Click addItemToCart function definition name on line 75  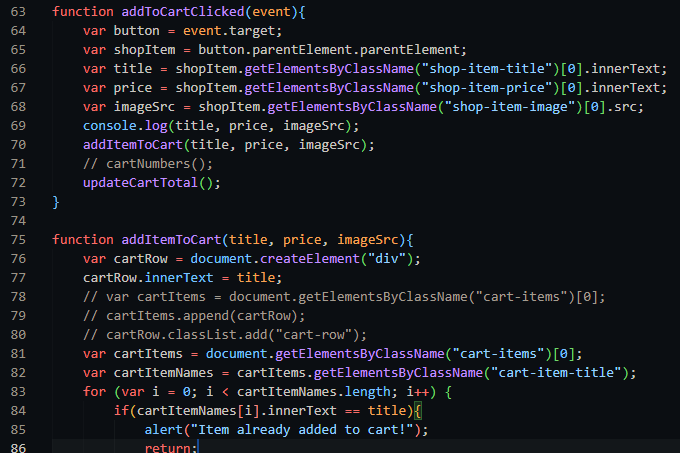pos(171,240)
